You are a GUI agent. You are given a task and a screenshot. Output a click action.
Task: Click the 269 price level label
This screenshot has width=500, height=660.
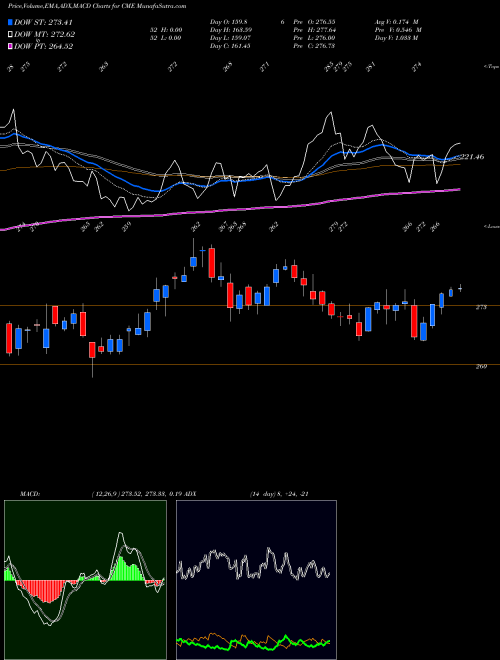pos(481,367)
